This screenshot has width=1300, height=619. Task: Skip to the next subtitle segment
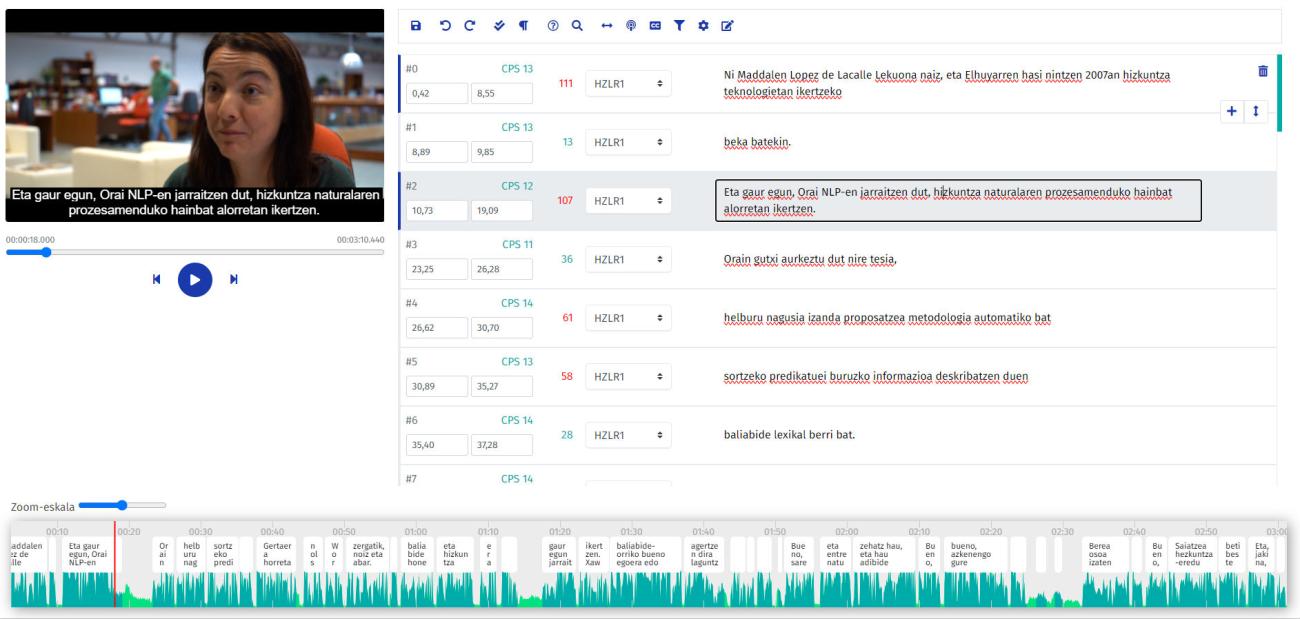[x=234, y=280]
